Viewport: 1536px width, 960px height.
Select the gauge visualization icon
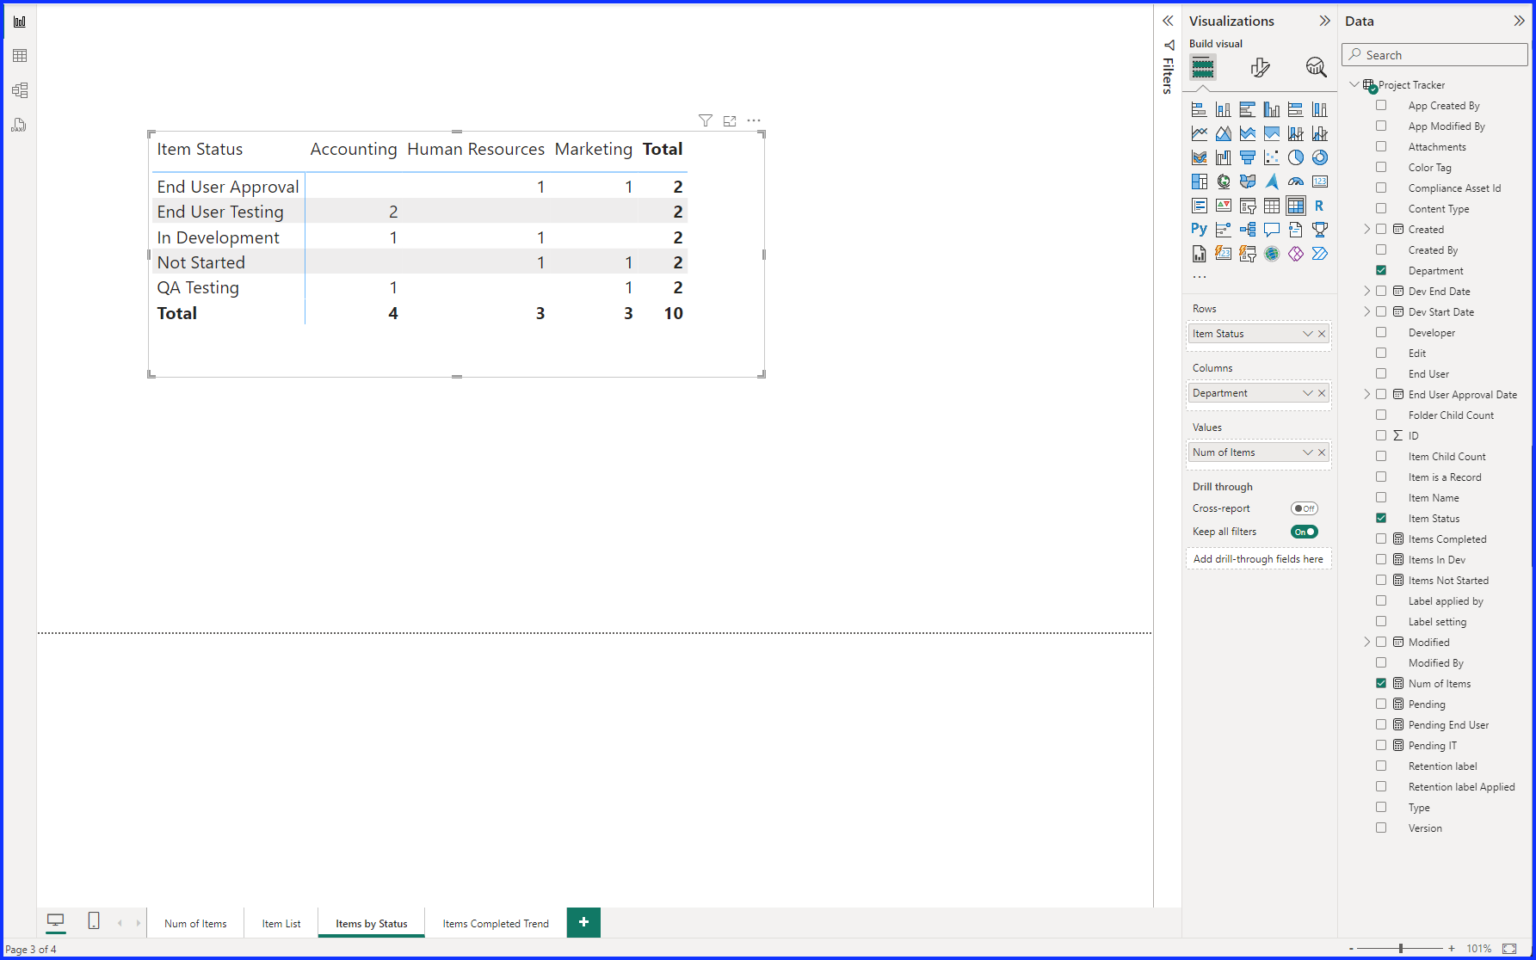coord(1295,181)
